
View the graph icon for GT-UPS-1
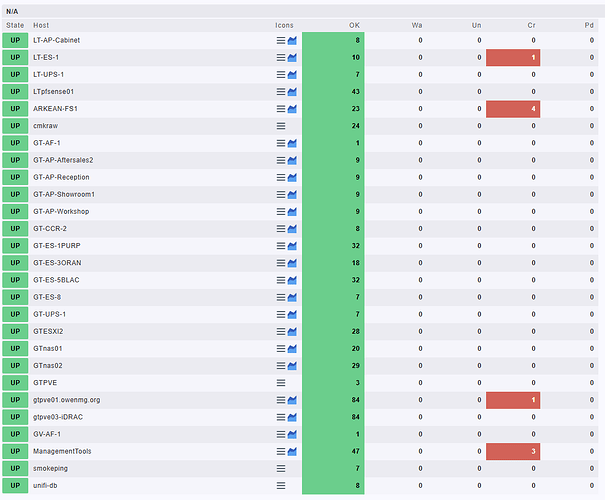click(293, 314)
